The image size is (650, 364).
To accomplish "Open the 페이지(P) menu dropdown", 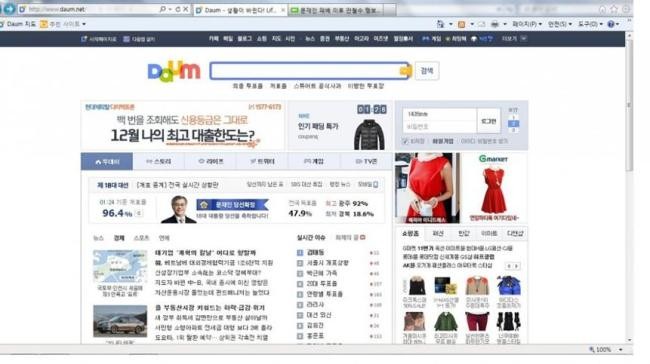I will pyautogui.click(x=527, y=24).
